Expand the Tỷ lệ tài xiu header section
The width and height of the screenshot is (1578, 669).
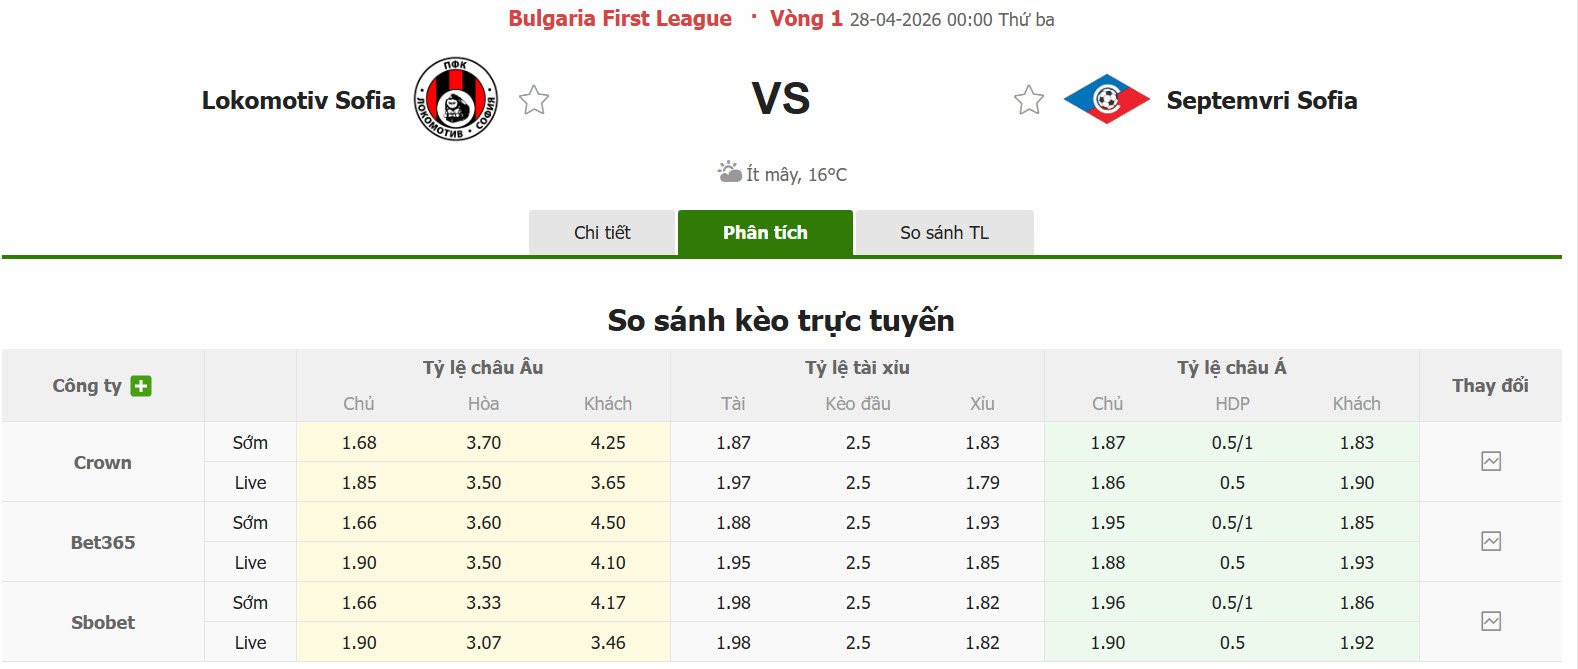point(856,367)
